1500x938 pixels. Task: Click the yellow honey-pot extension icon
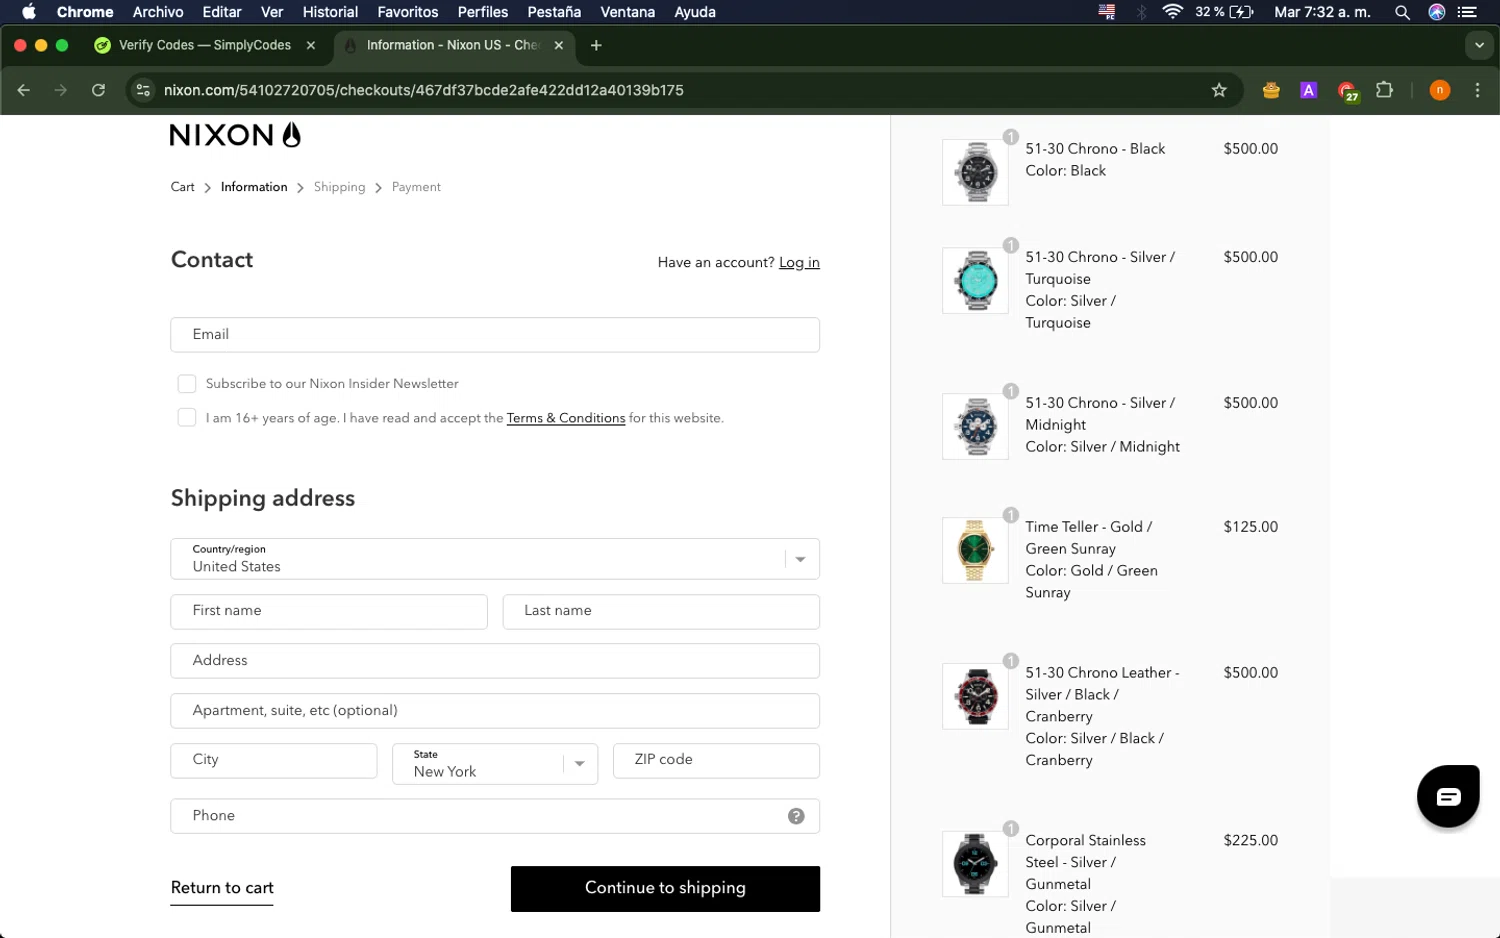coord(1271,90)
